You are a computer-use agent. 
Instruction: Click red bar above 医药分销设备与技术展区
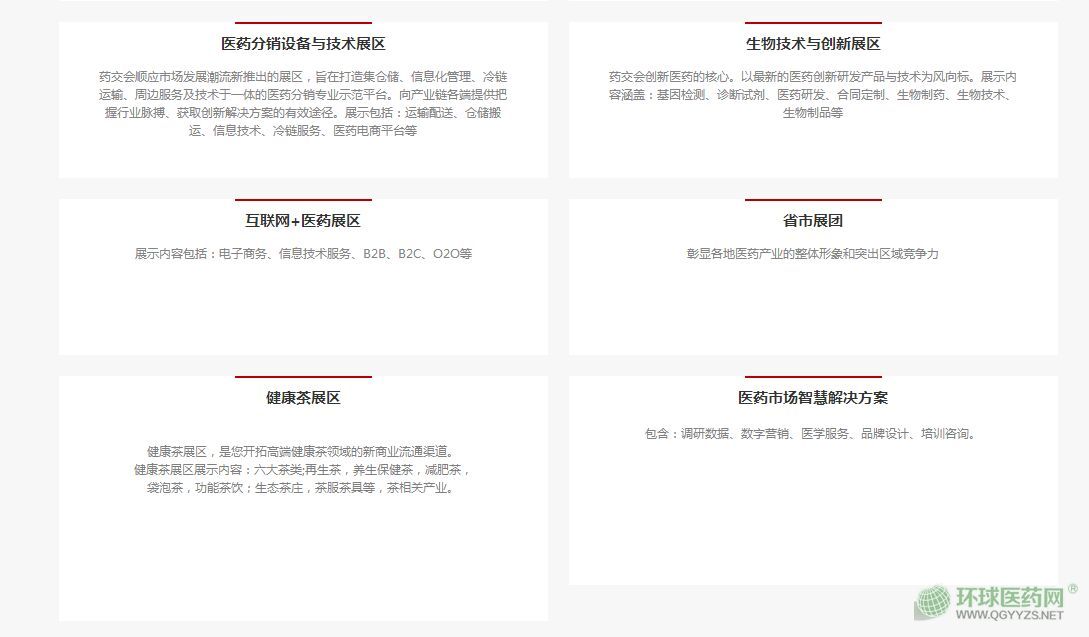pyautogui.click(x=303, y=22)
